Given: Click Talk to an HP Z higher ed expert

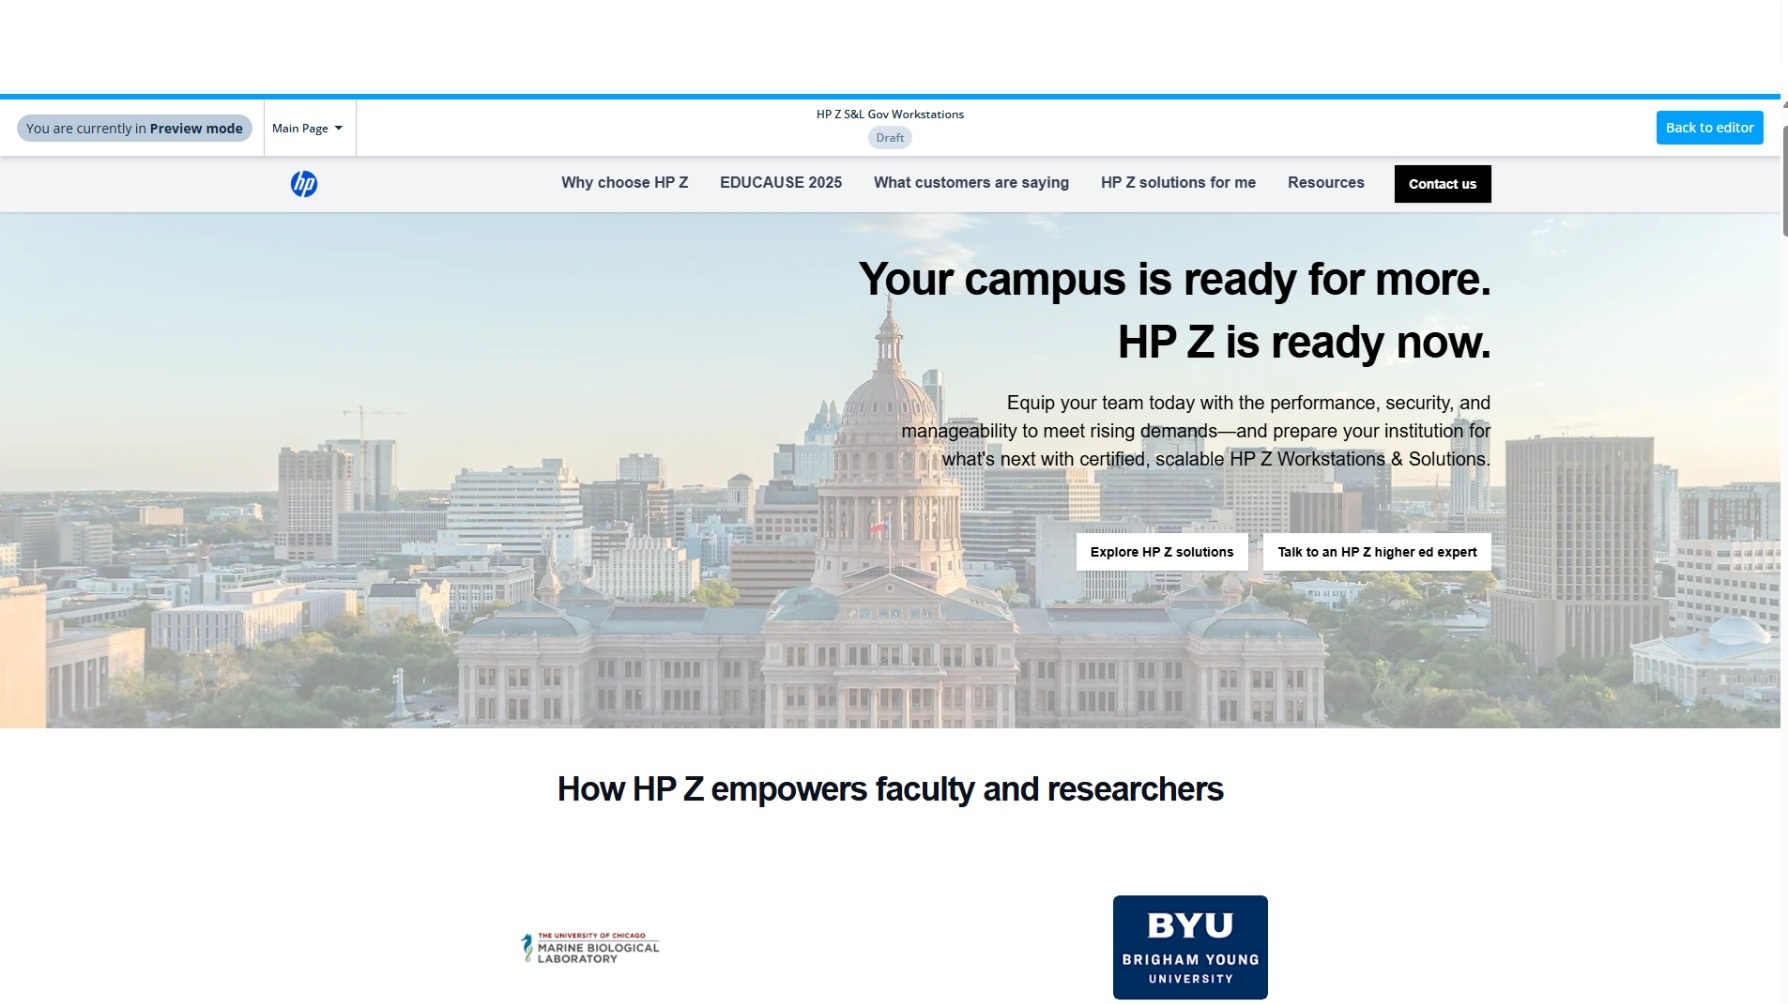Looking at the screenshot, I should pos(1376,552).
